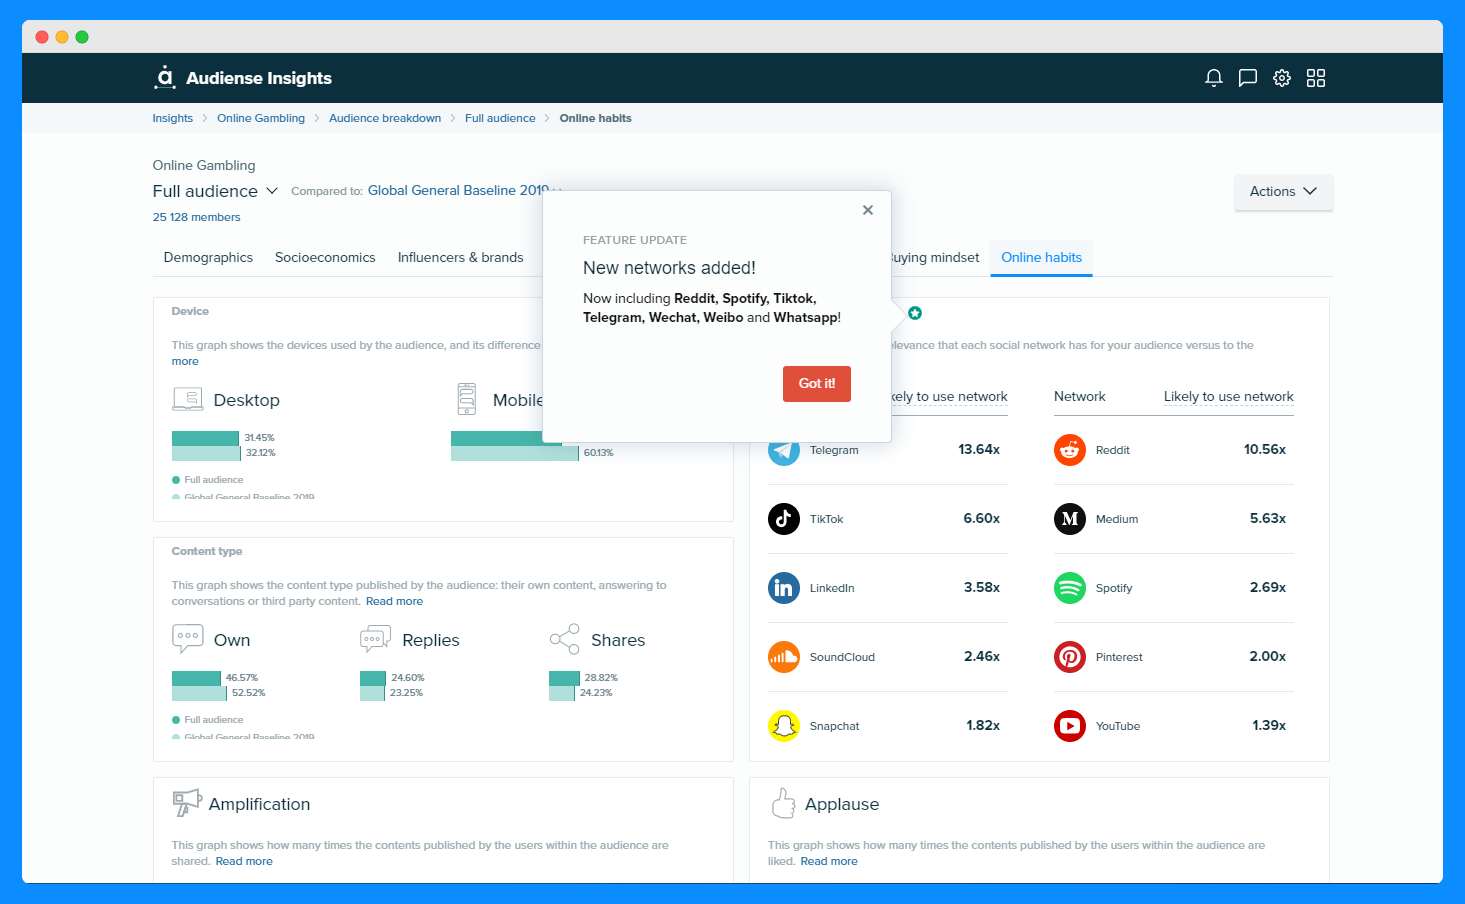
Task: Click the Telegram 13.64x value
Action: (x=979, y=449)
